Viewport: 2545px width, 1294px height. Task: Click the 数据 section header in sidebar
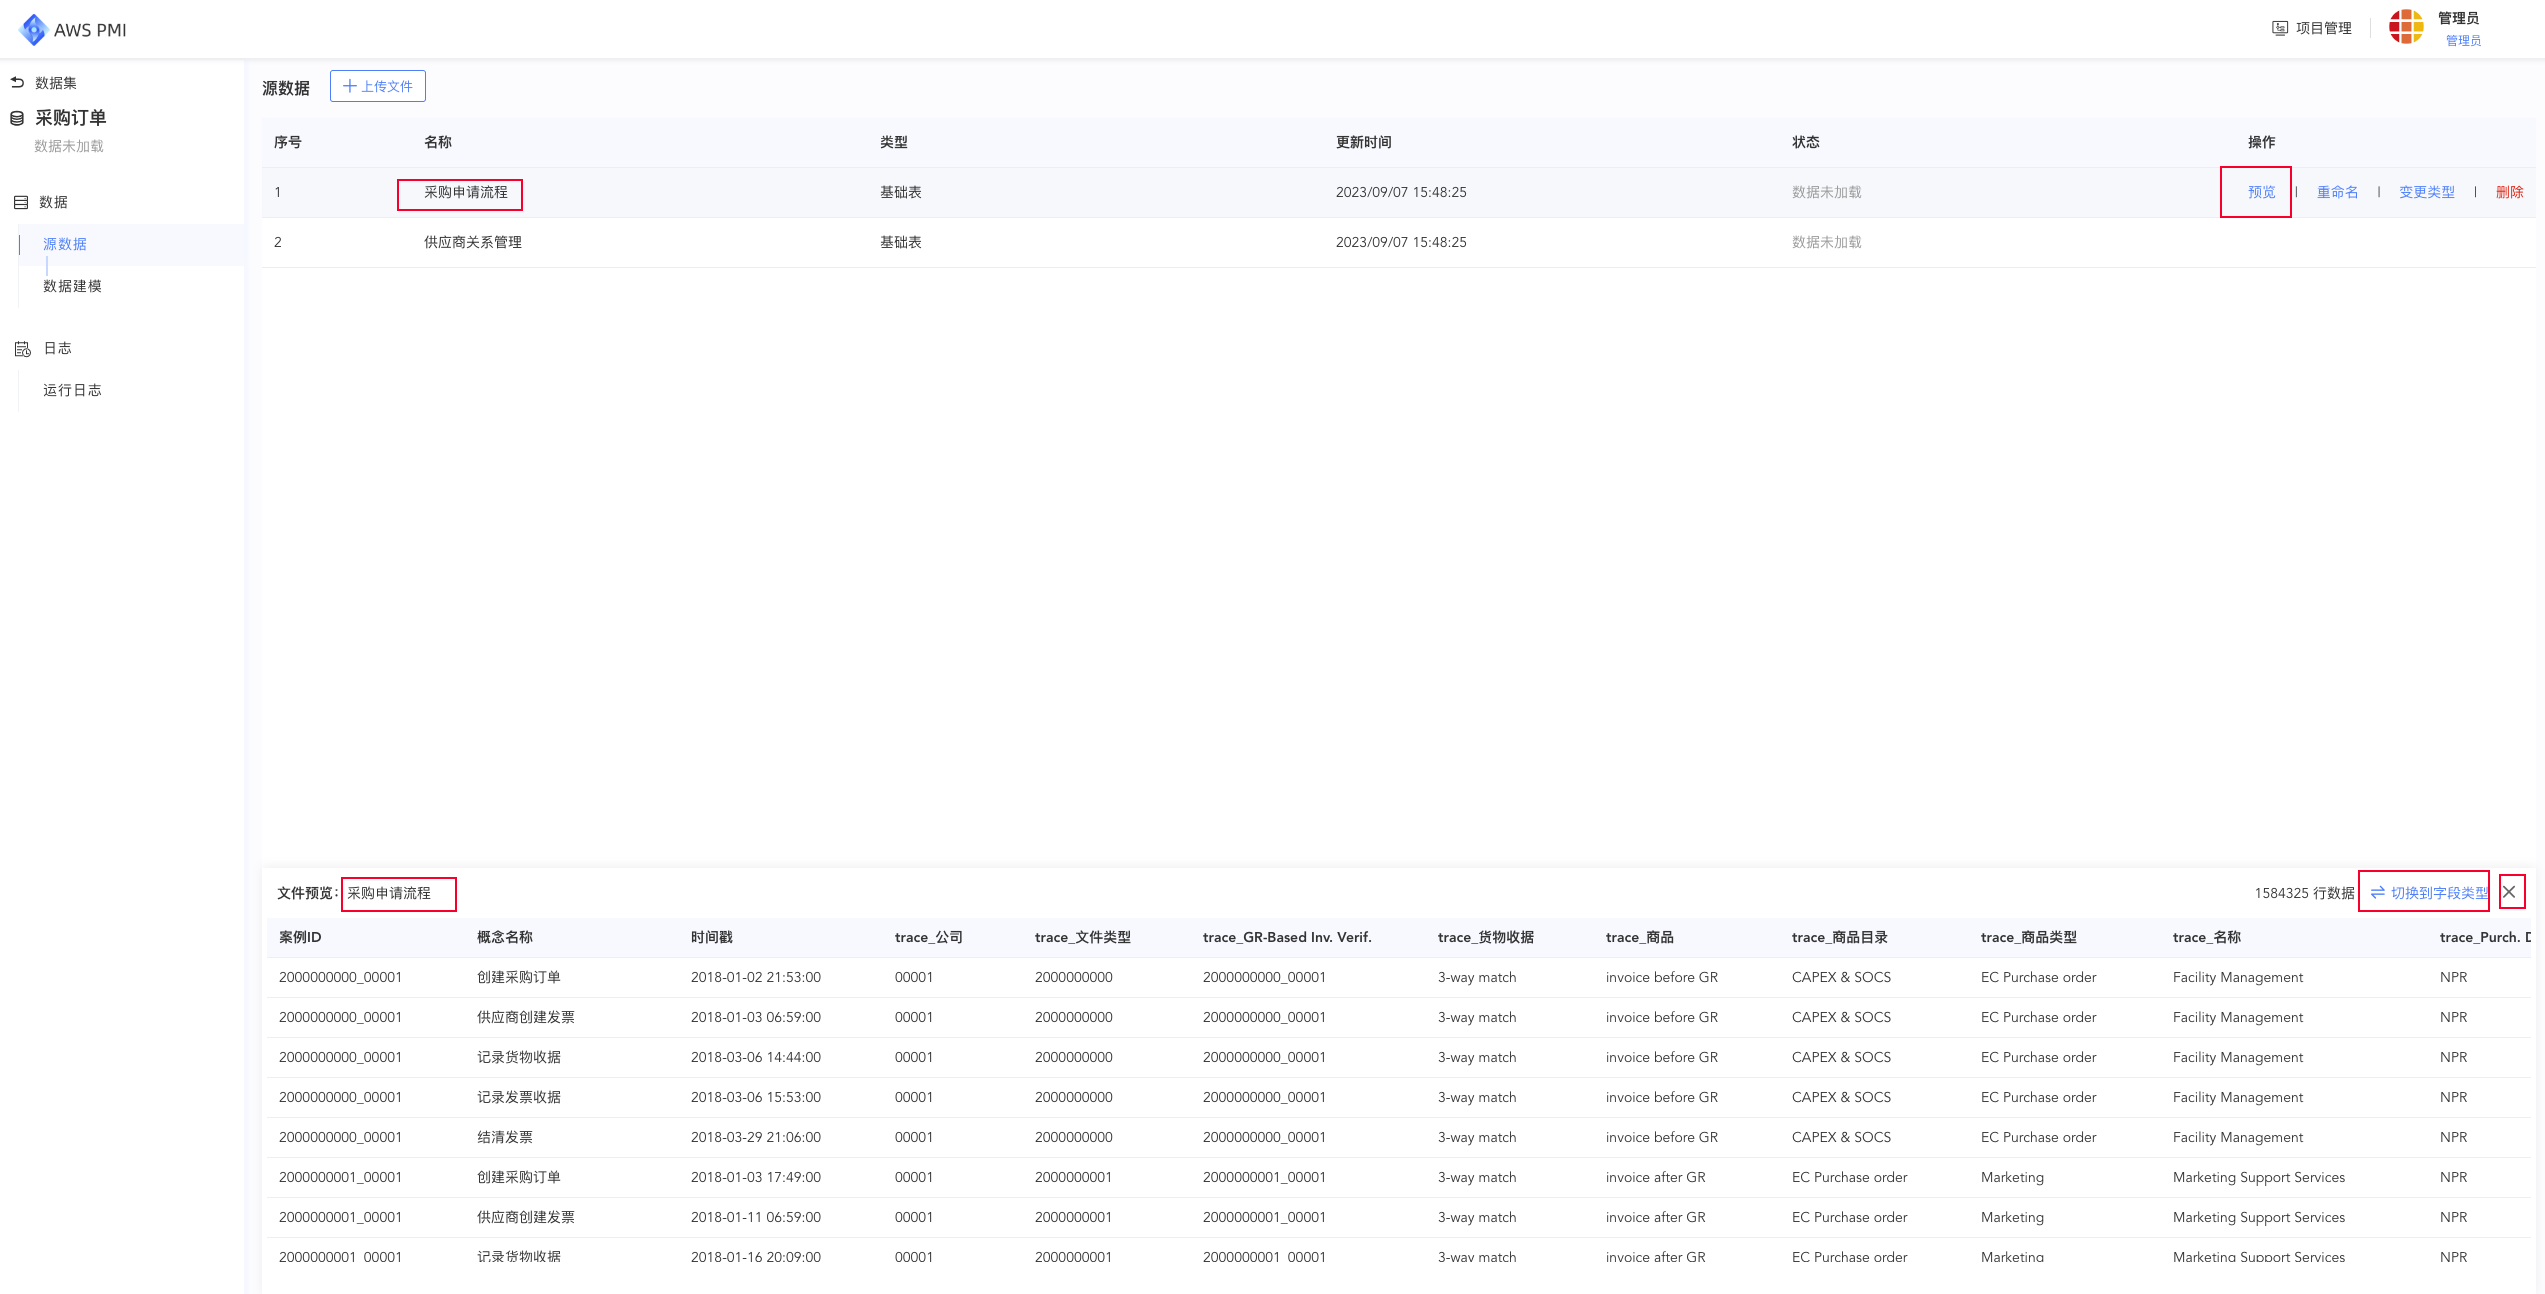[x=53, y=202]
